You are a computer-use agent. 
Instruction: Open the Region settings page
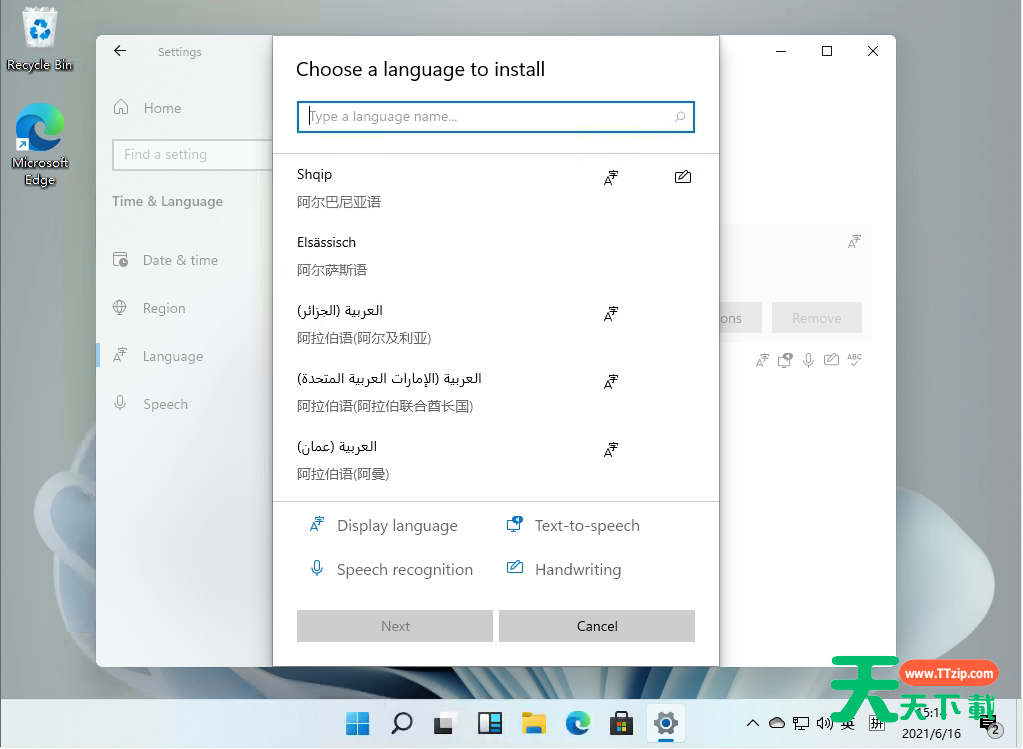point(163,308)
